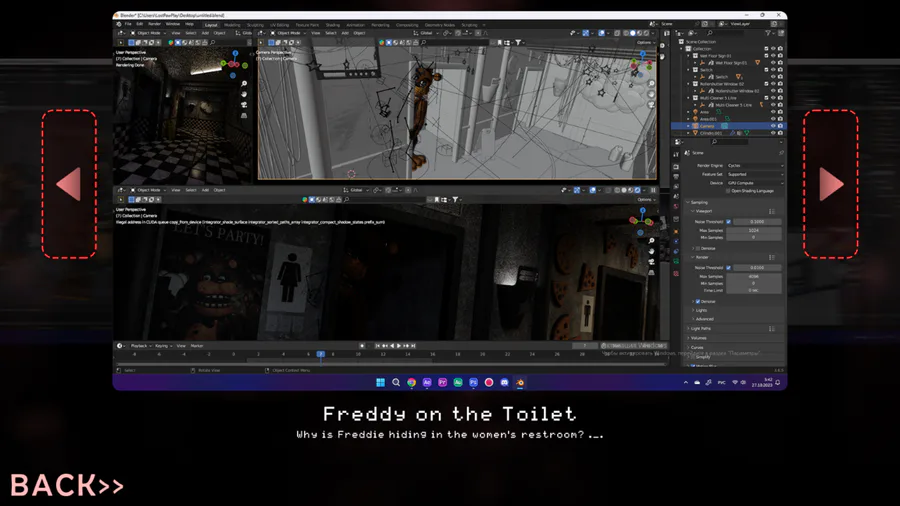Collapse the Wet Floor Sign 01 collection
The image size is (900, 506).
[x=689, y=56]
